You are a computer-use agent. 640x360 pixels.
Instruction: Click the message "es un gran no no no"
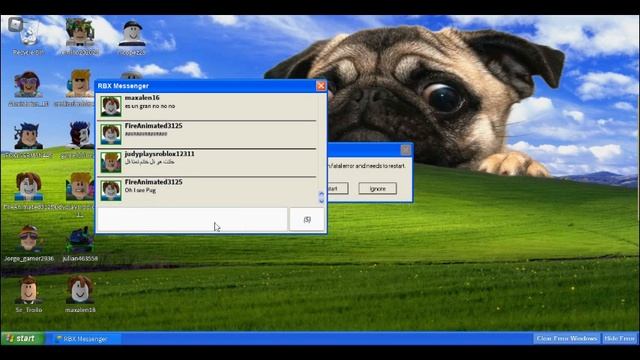(150, 106)
